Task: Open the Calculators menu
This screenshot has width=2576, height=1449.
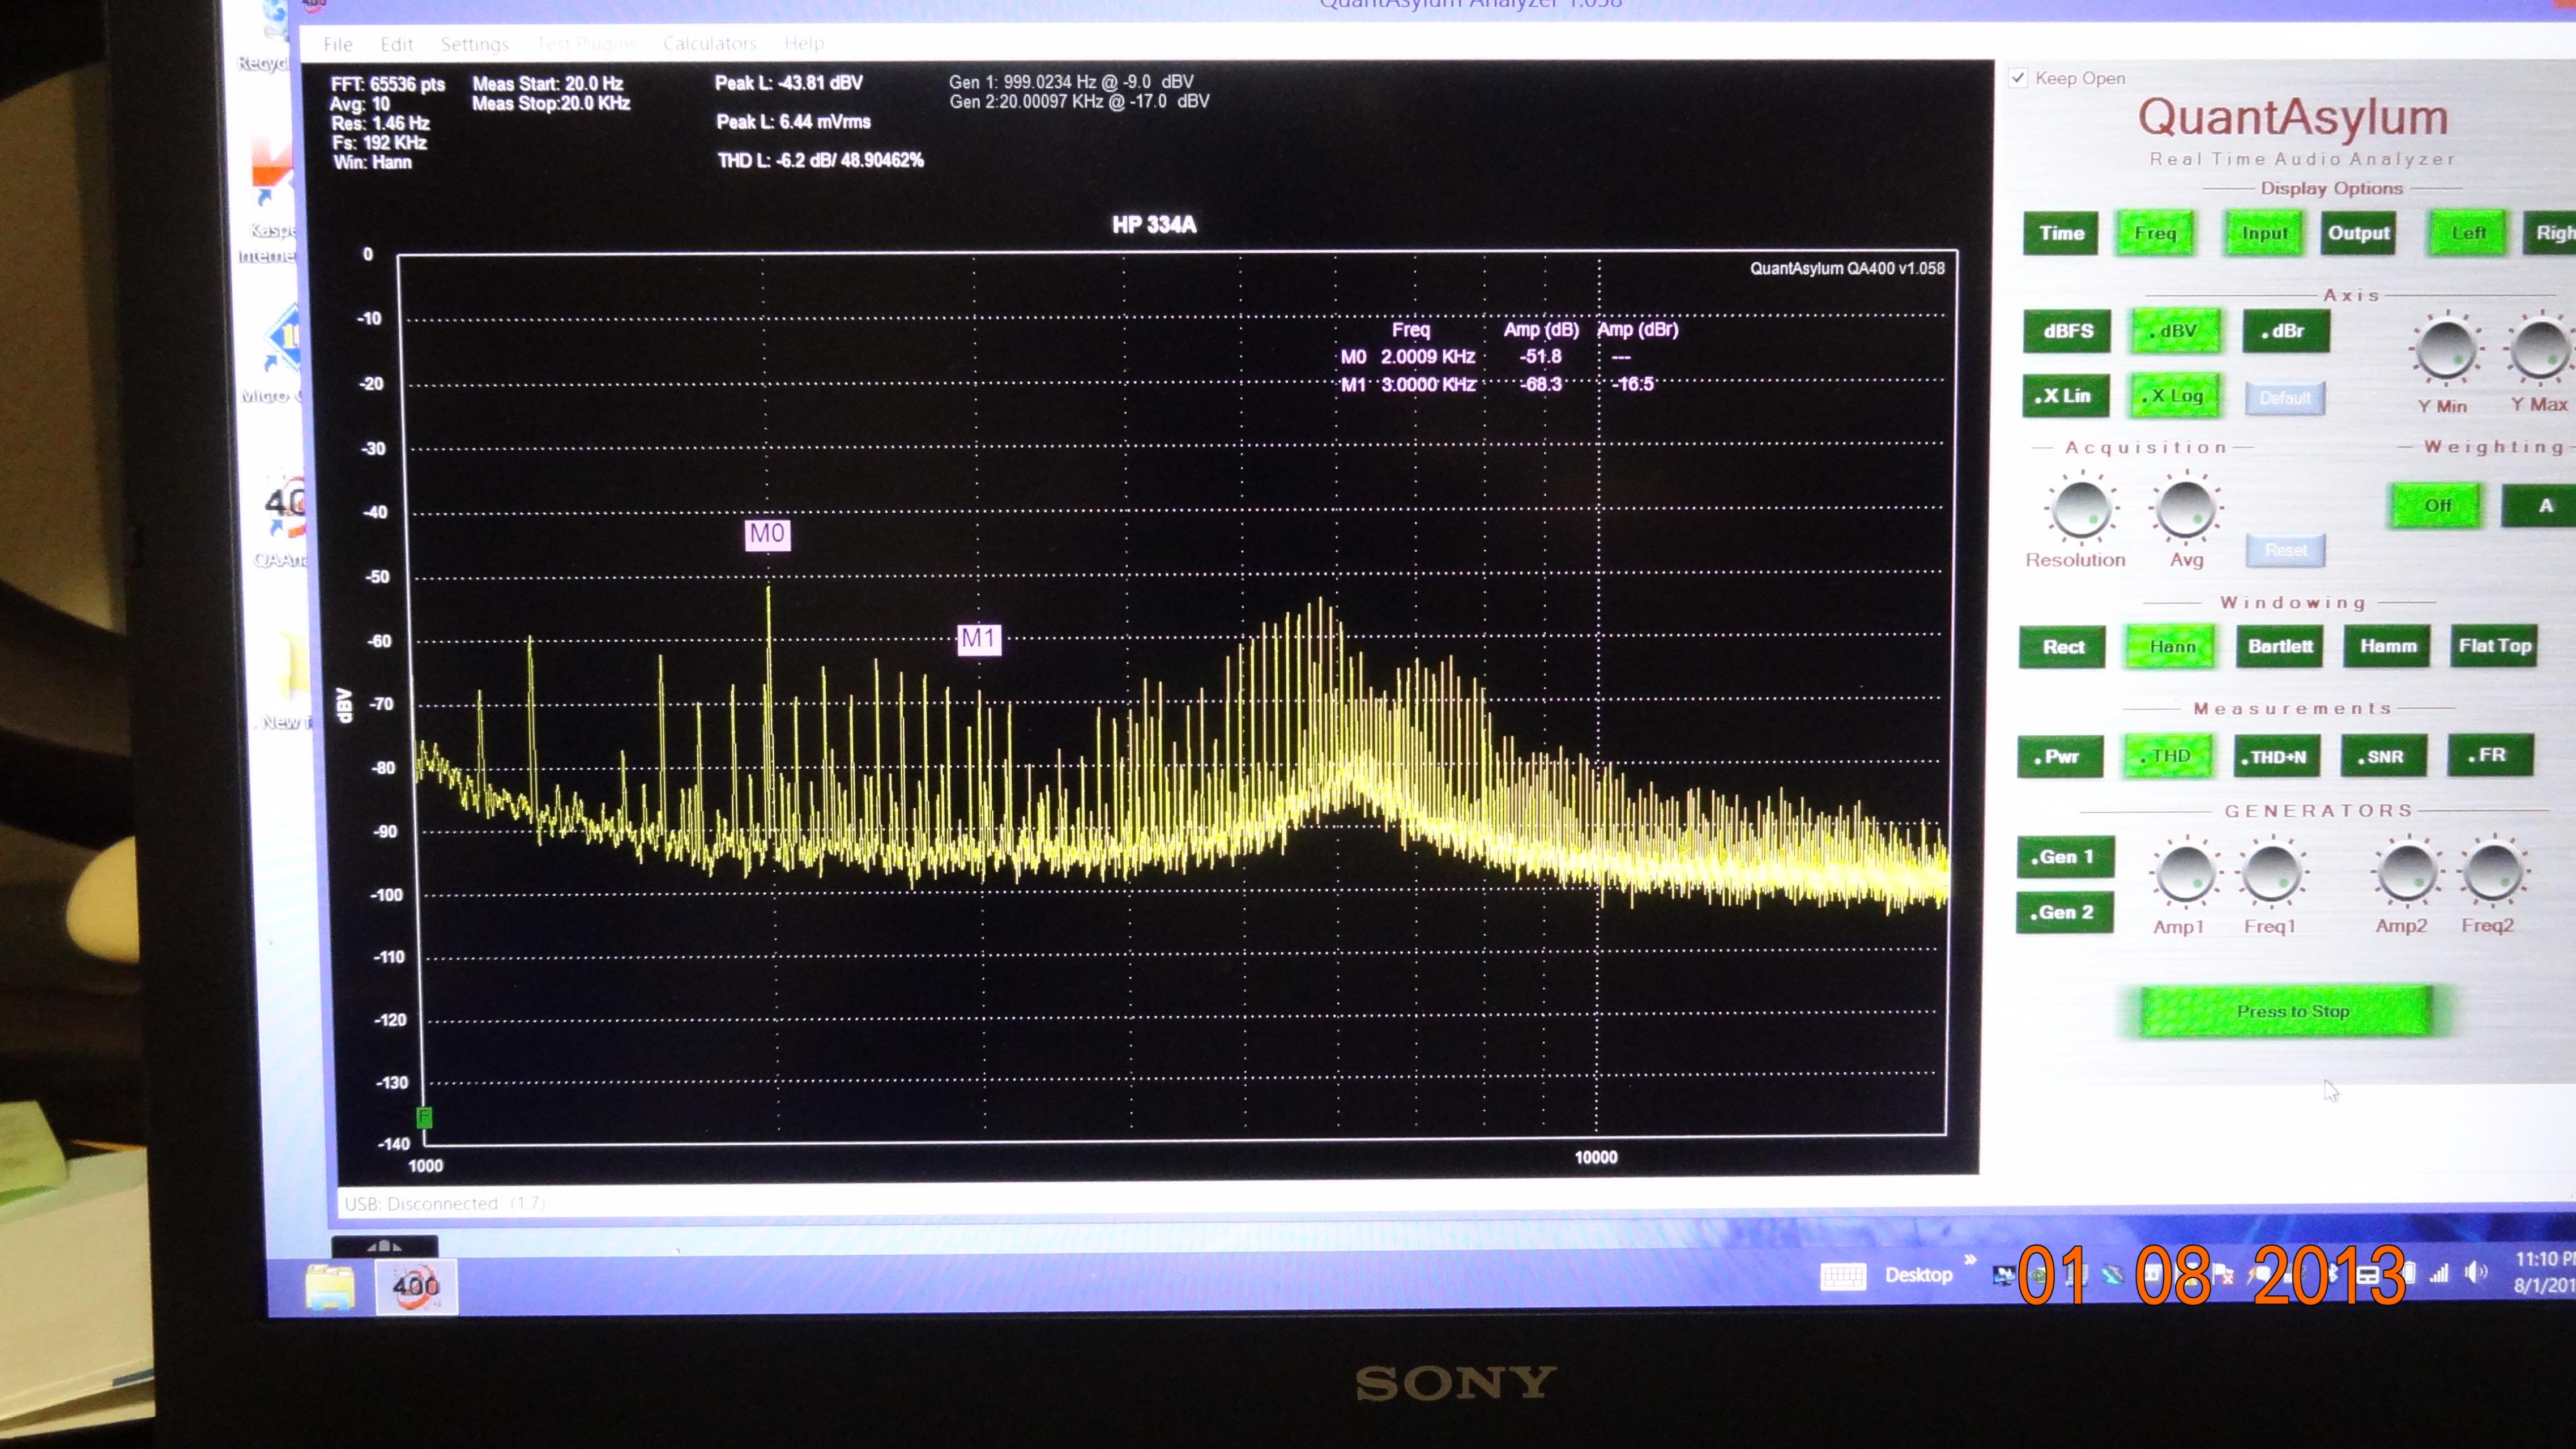Action: tap(710, 43)
